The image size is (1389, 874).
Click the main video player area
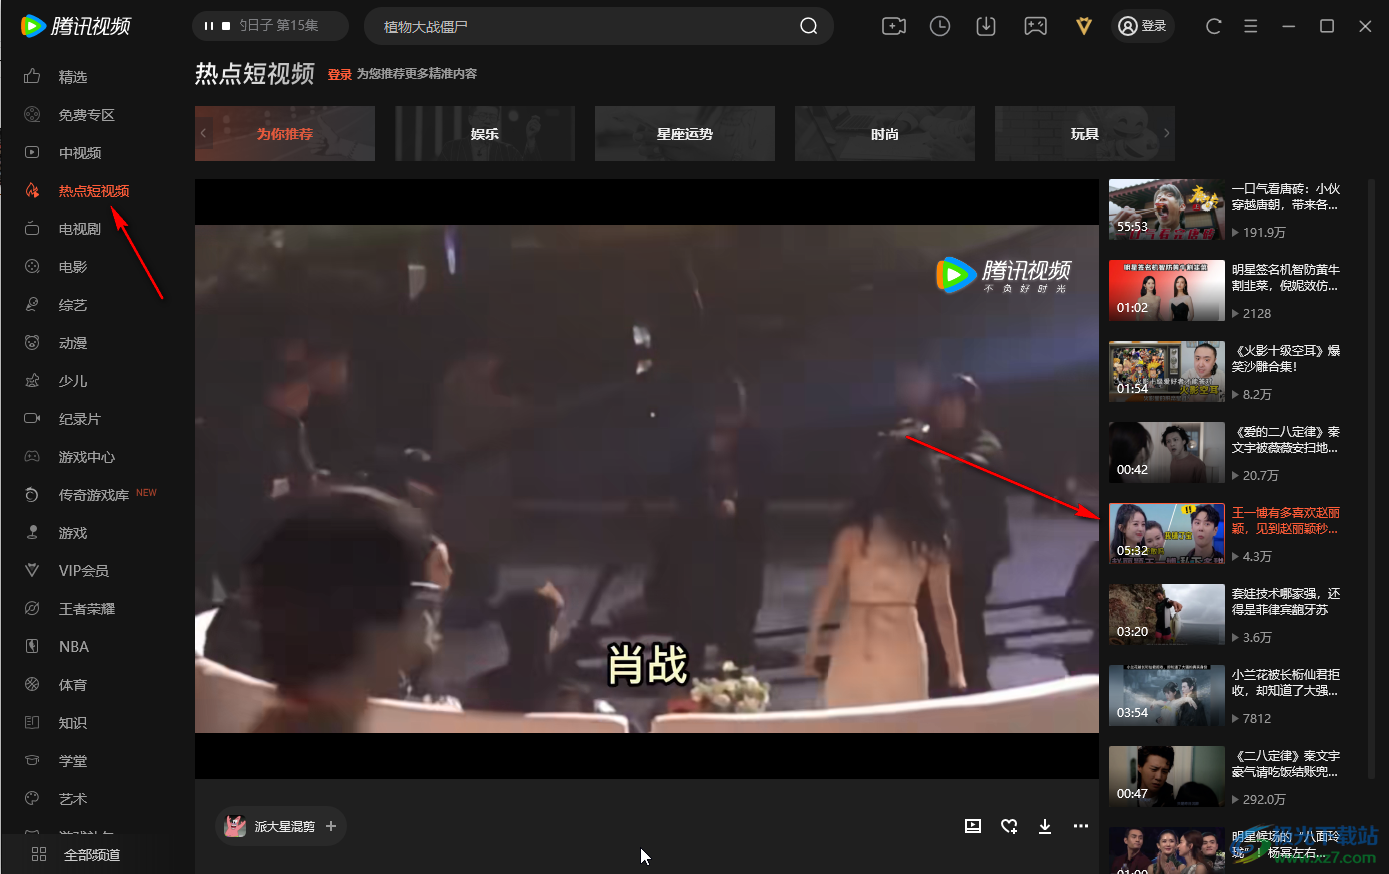(x=647, y=479)
